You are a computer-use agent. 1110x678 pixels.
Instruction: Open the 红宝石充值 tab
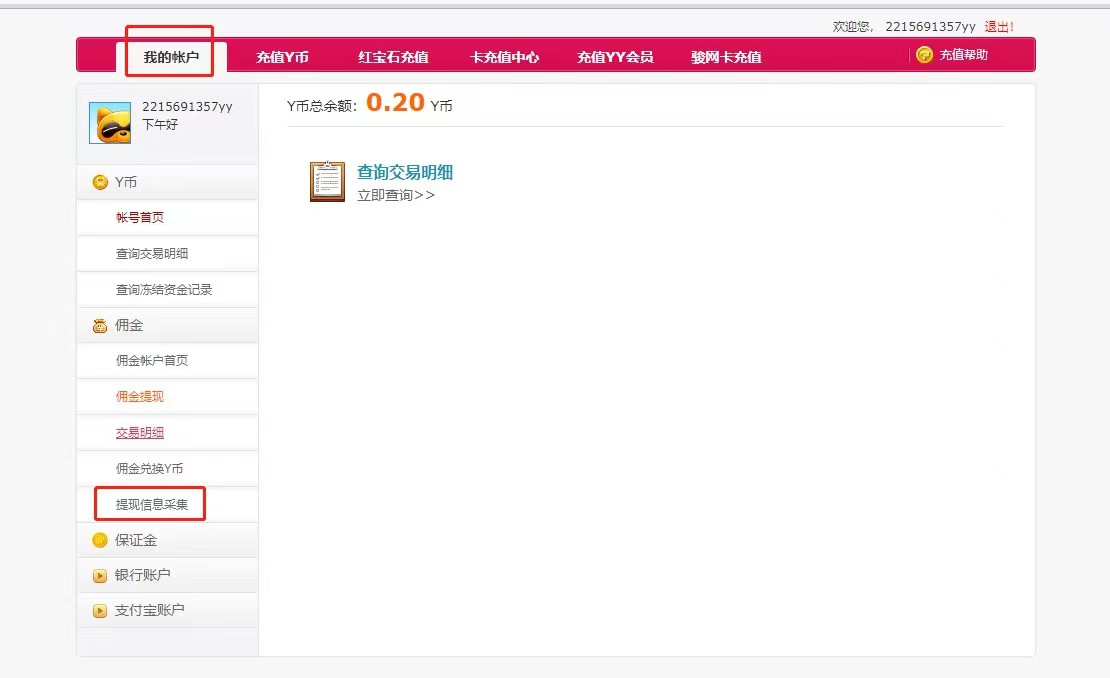click(393, 57)
